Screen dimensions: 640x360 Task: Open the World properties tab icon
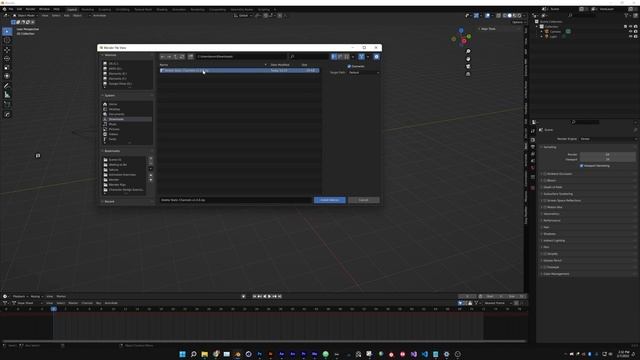[533, 168]
